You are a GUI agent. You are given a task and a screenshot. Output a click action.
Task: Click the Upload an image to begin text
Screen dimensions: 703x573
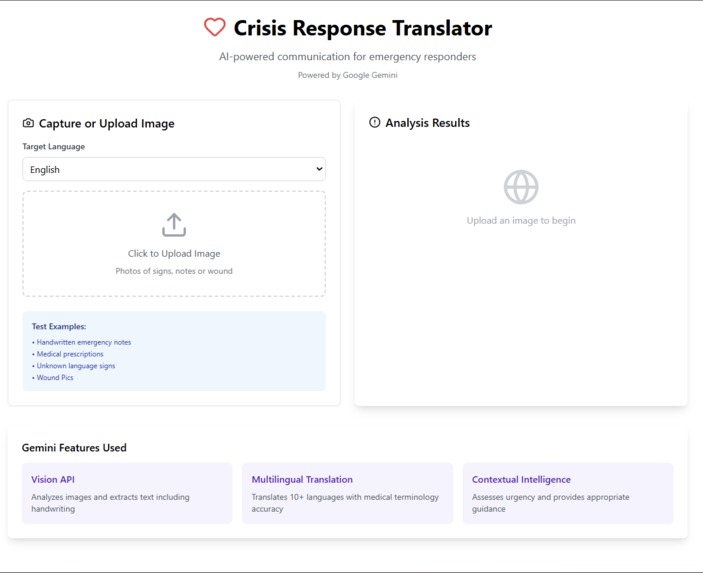(x=521, y=221)
